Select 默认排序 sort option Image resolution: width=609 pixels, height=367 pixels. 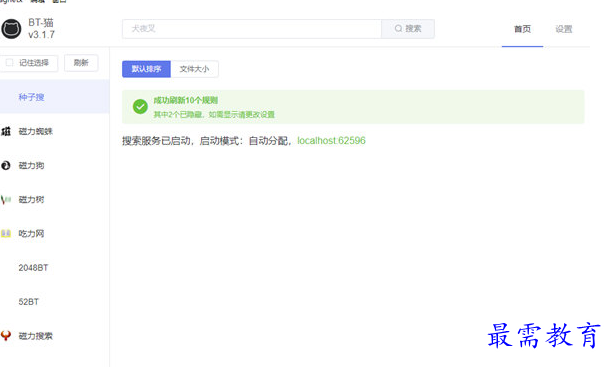click(146, 69)
